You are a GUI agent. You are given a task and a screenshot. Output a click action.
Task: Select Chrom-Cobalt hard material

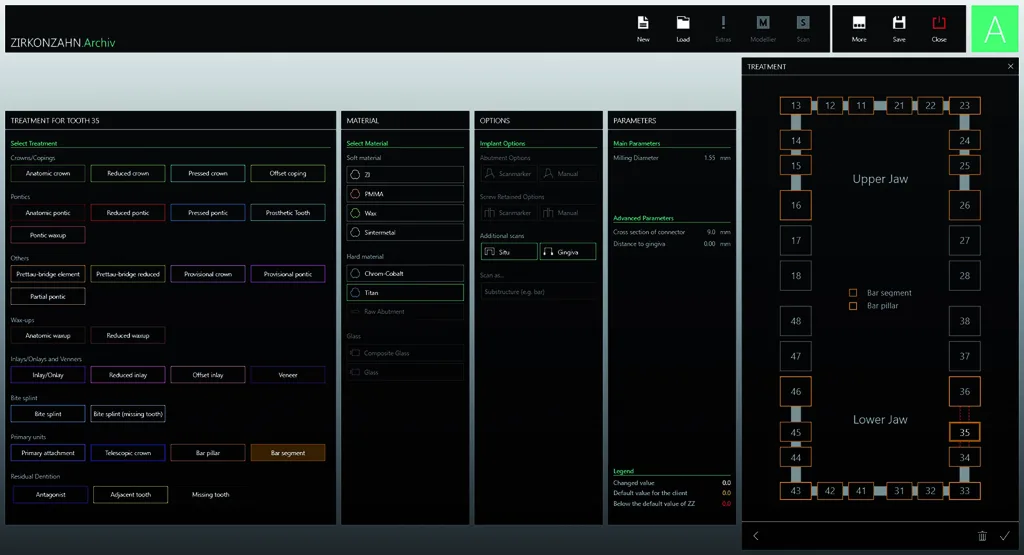coord(405,274)
